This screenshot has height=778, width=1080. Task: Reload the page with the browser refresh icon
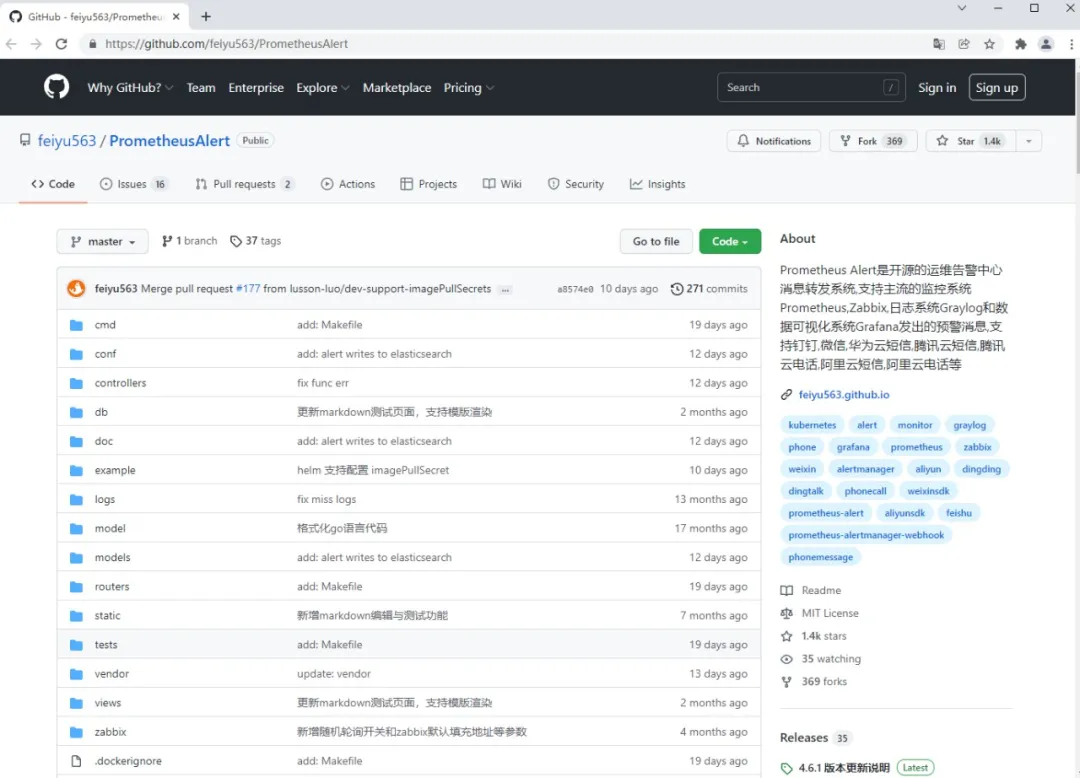[x=61, y=44]
